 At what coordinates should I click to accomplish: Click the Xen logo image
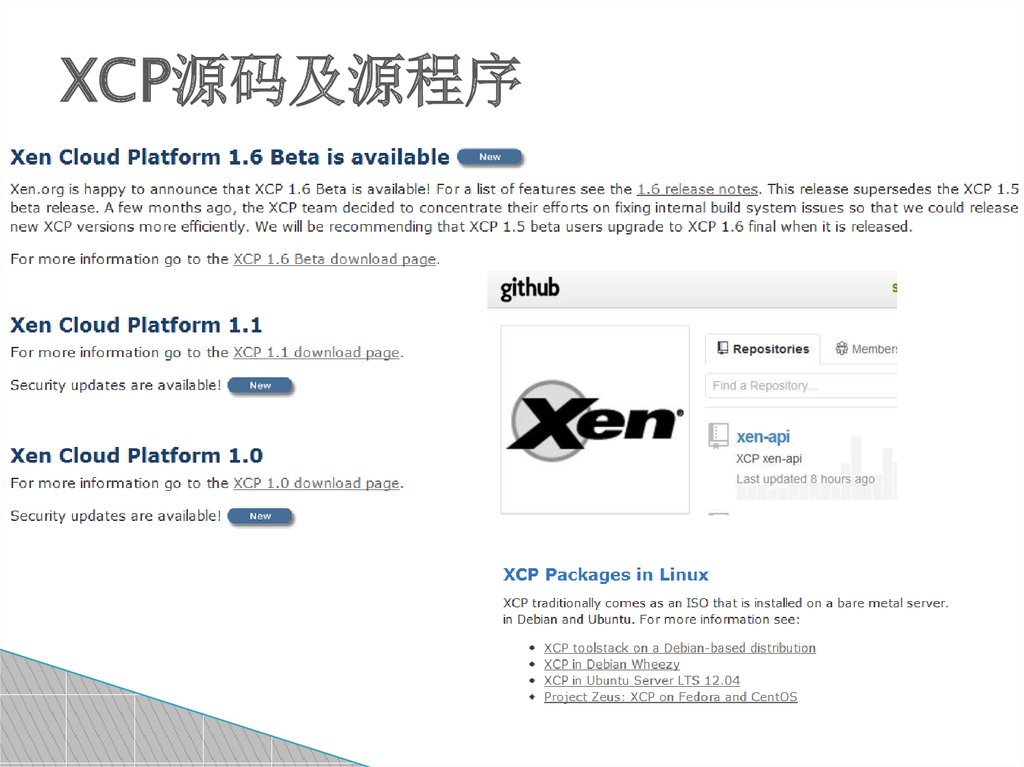(595, 419)
